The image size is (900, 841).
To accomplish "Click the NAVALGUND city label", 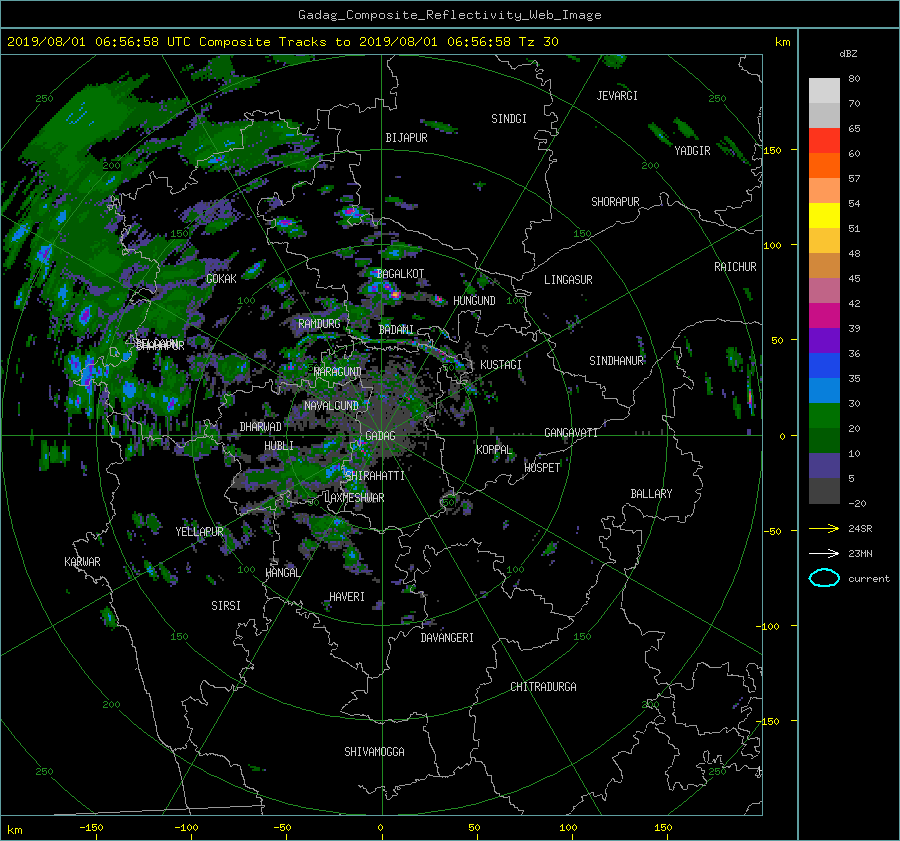I will click(331, 406).
